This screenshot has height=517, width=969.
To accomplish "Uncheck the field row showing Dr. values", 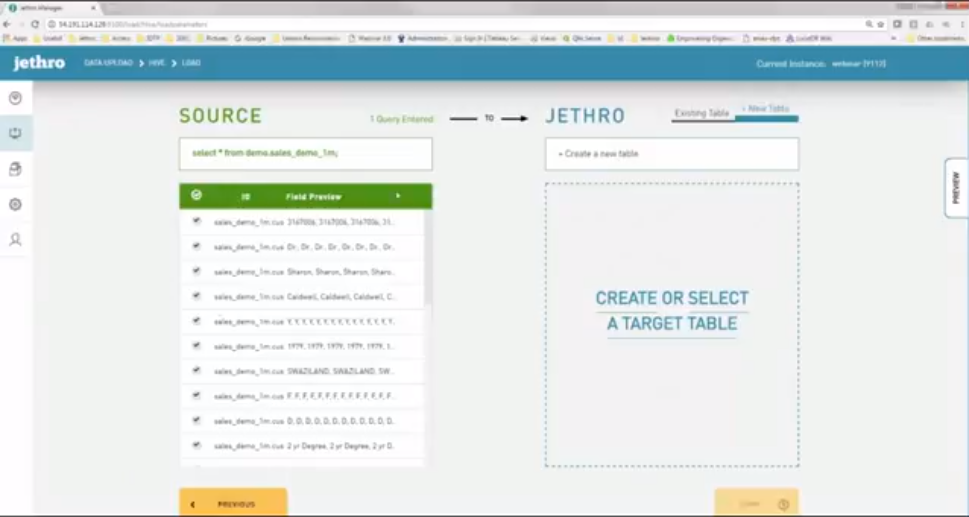I will point(197,246).
